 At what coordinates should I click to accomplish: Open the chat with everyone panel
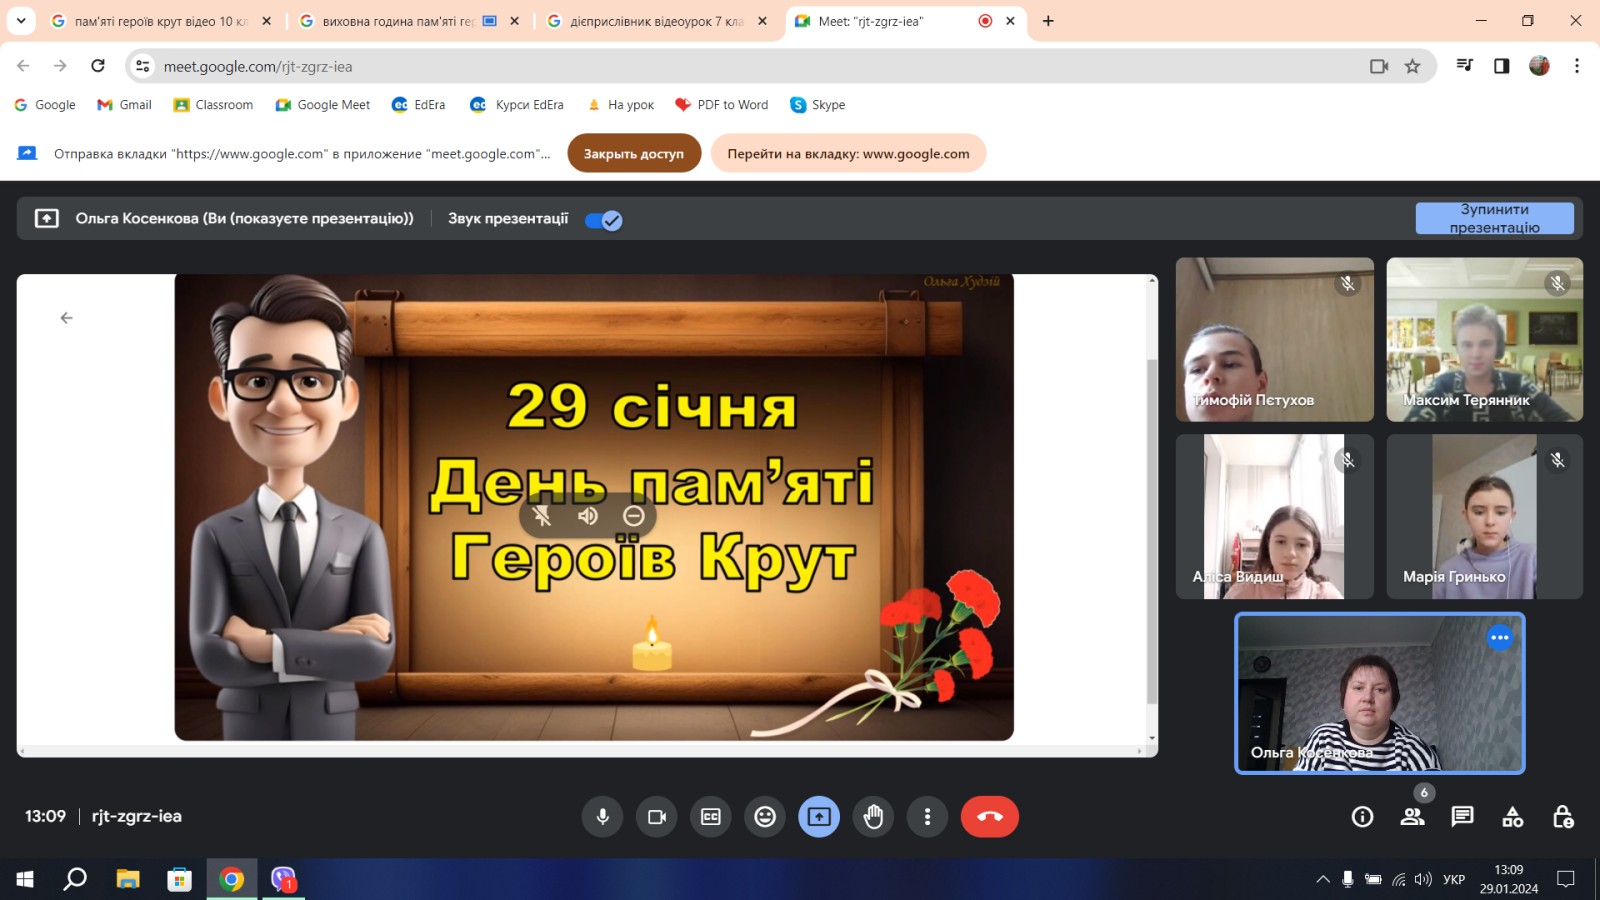tap(1462, 817)
